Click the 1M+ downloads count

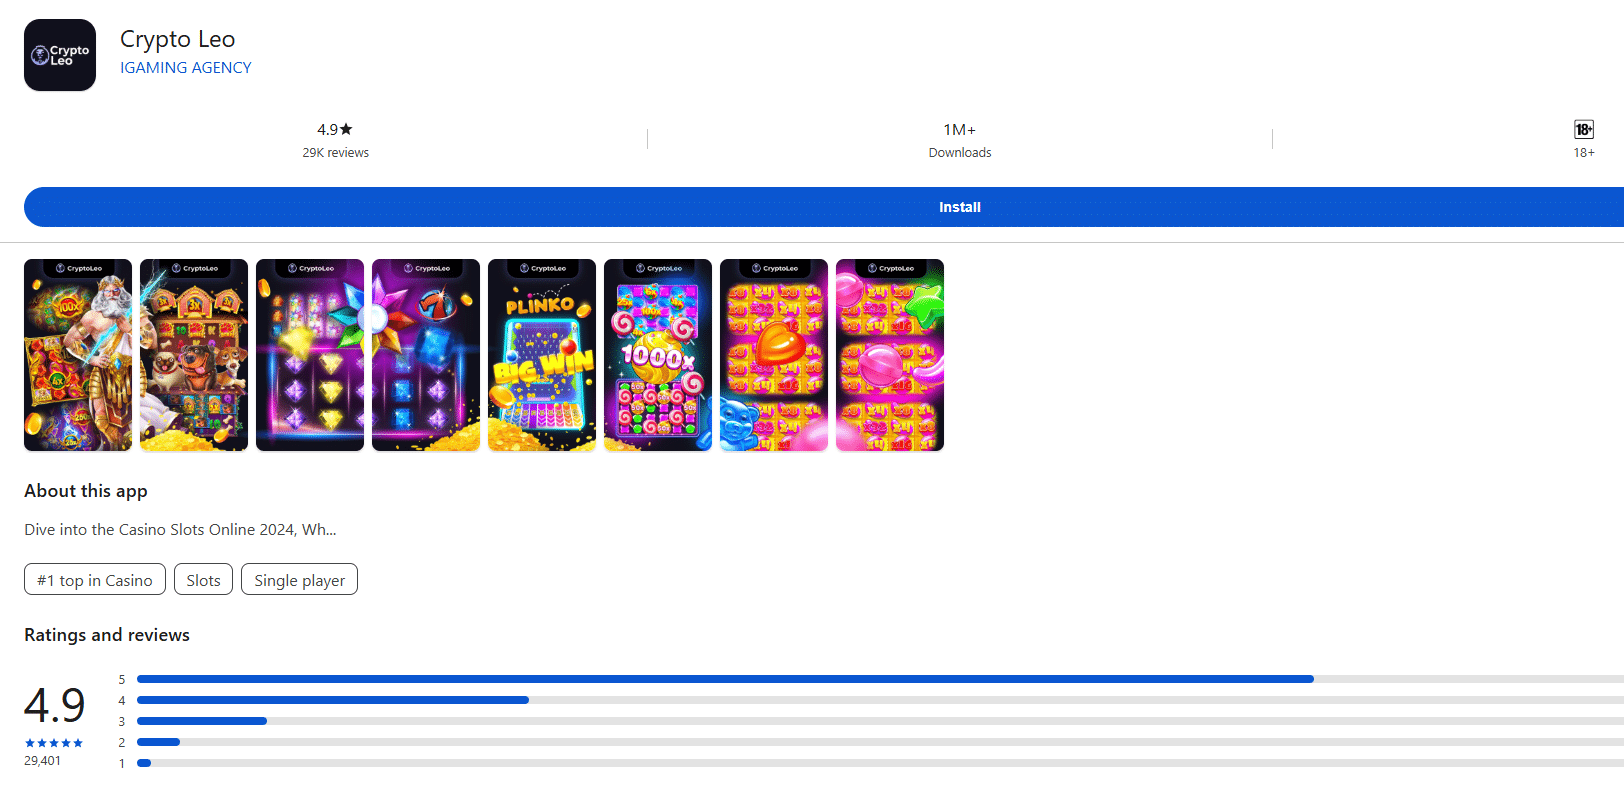(x=960, y=130)
